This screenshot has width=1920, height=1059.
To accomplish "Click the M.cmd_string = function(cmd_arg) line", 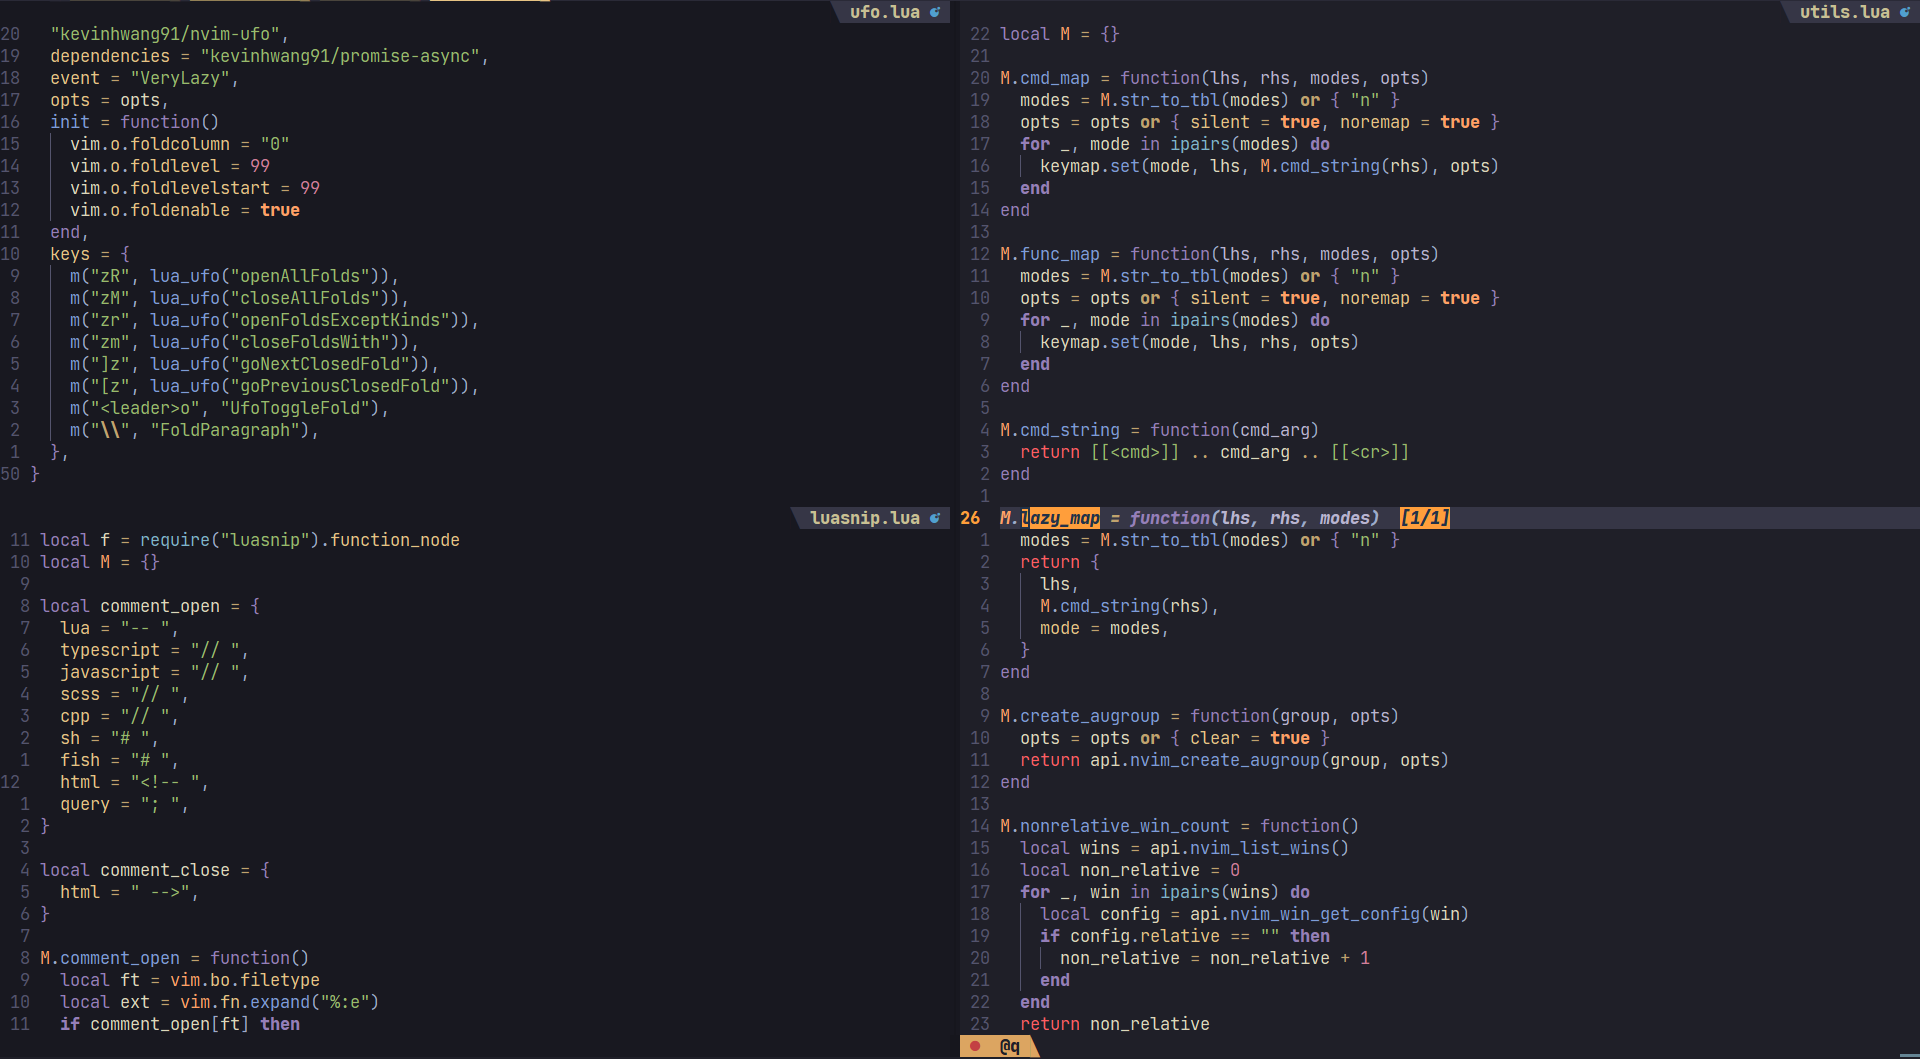I will [x=1160, y=430].
